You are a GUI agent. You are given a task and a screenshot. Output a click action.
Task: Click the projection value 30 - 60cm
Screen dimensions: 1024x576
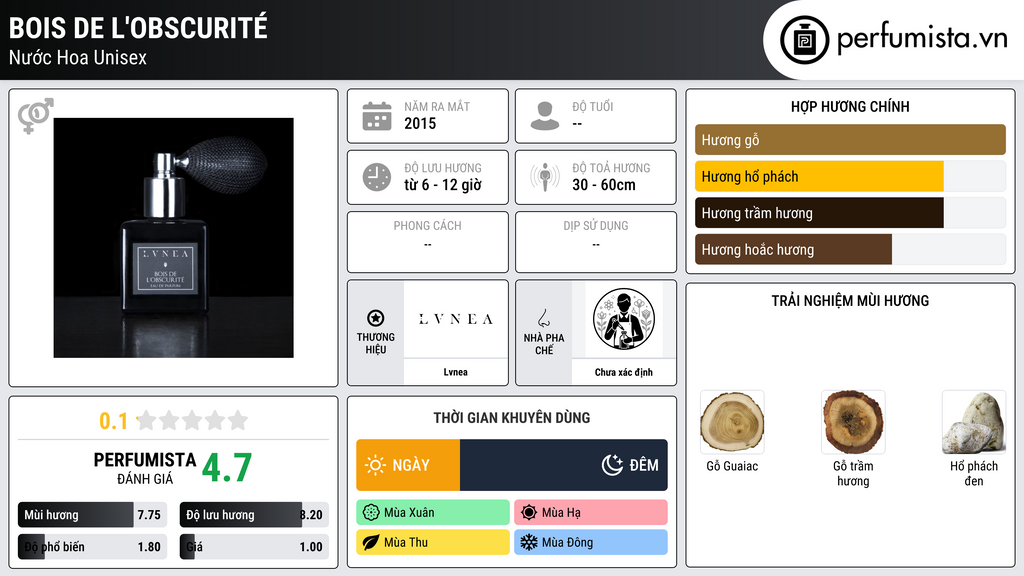604,185
